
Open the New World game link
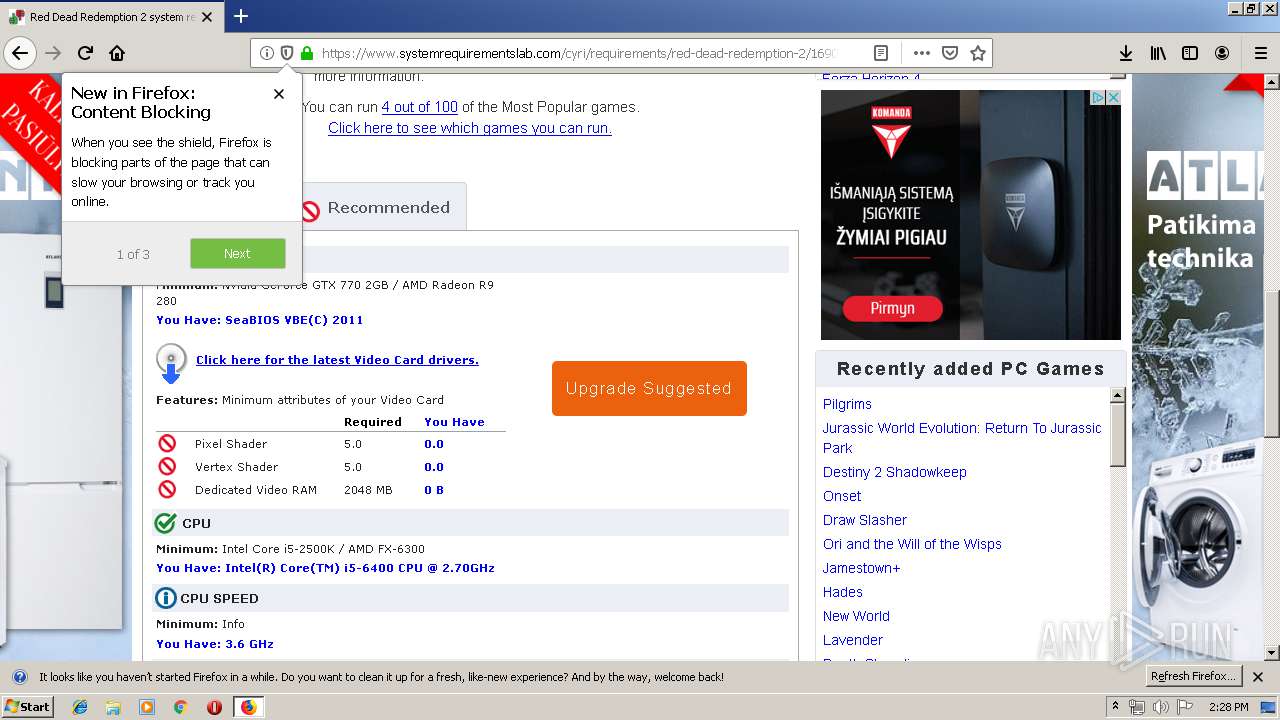[x=856, y=616]
